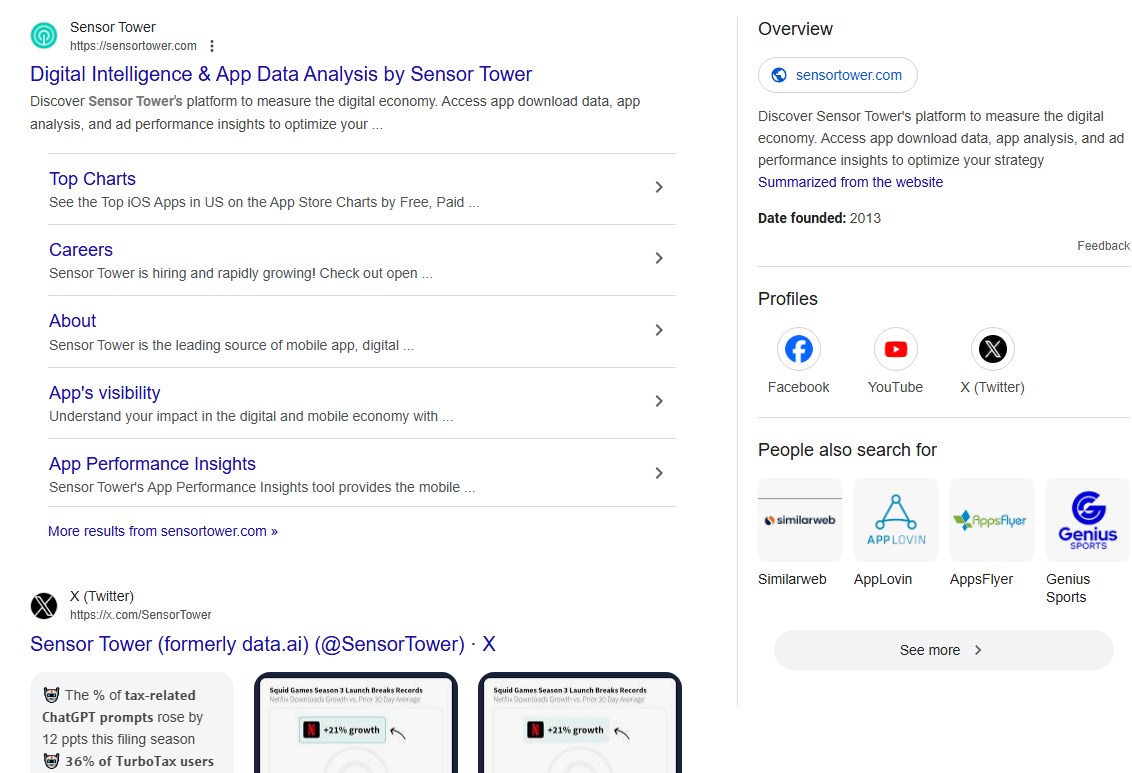Click the YouTube profile label
This screenshot has height=773, width=1132.
(x=895, y=387)
